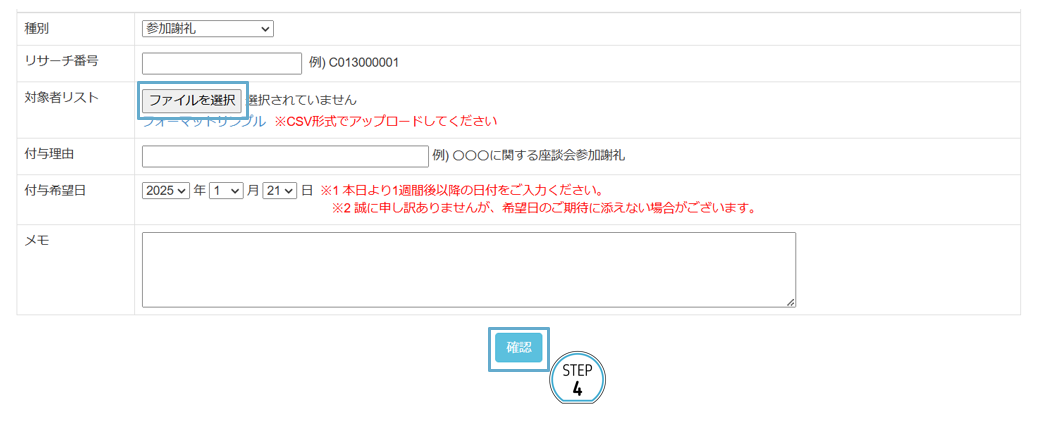Click the 対象者リスト row label

61,97
